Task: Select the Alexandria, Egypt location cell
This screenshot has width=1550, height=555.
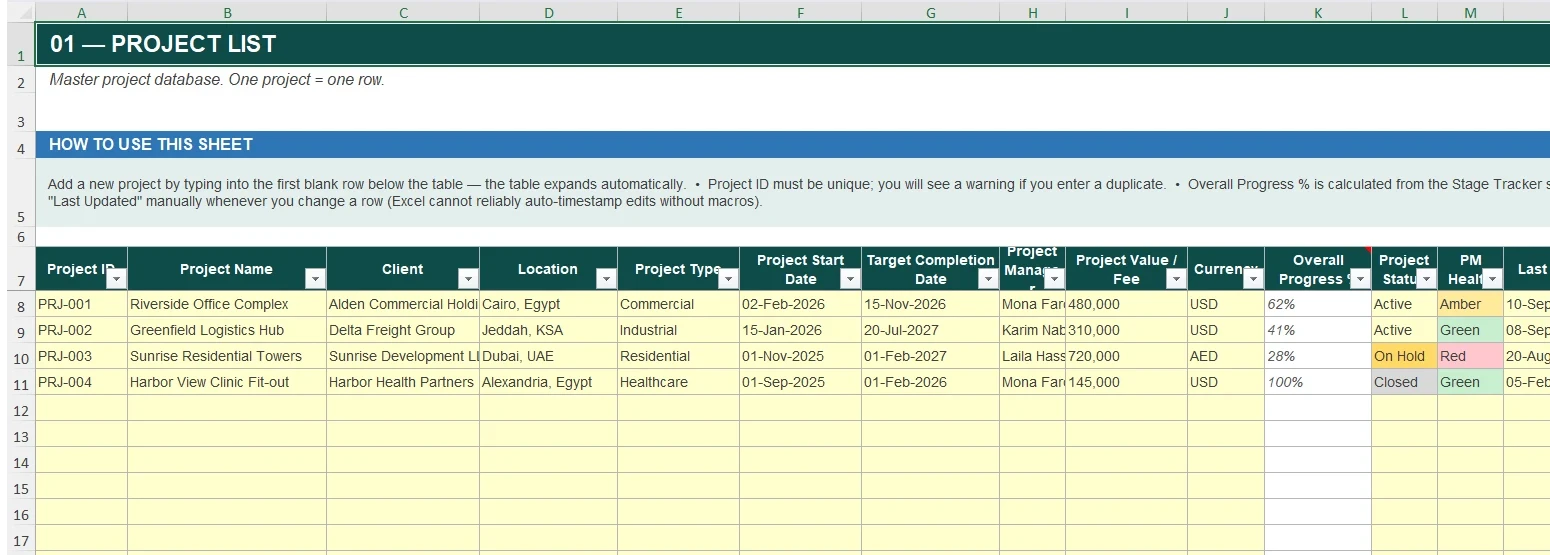Action: click(x=548, y=382)
